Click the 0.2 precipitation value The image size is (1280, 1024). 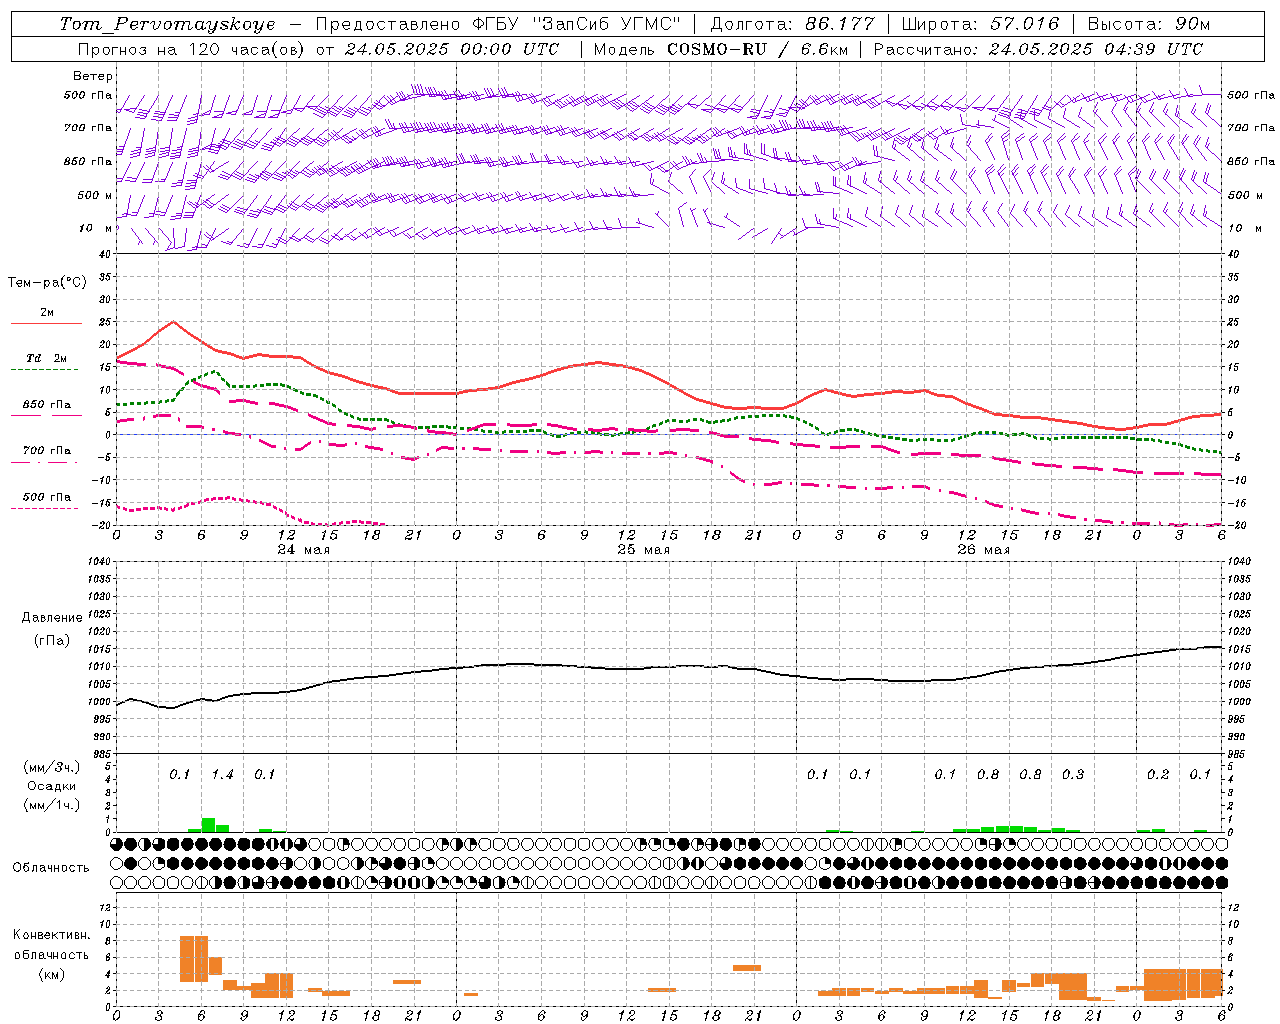tap(1158, 775)
